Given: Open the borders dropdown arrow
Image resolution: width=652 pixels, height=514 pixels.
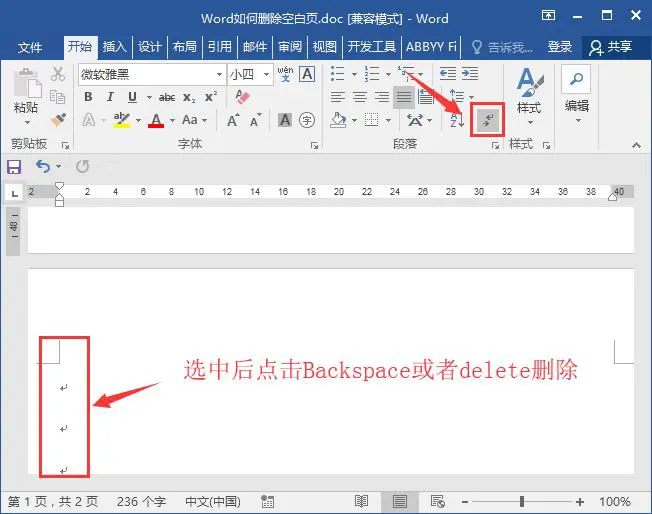Looking at the screenshot, I should click(388, 121).
